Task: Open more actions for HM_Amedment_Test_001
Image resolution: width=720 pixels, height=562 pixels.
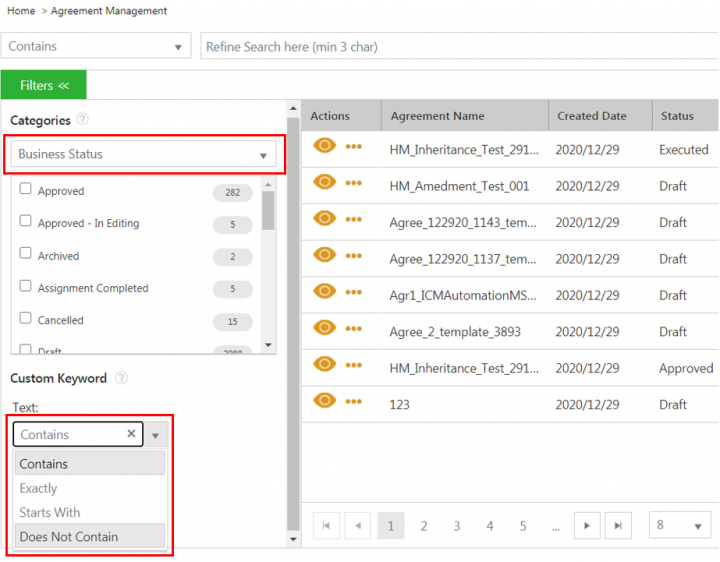Action: tap(354, 183)
